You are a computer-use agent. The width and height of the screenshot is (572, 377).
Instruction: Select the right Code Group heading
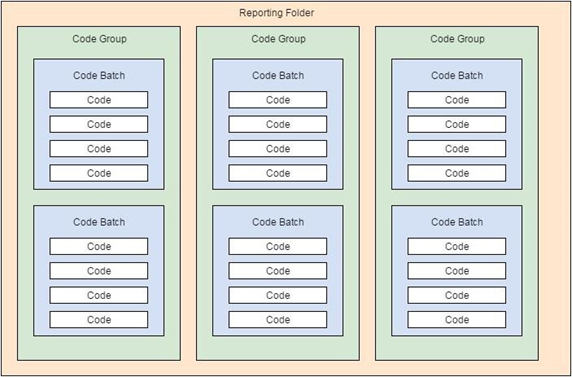(x=457, y=39)
